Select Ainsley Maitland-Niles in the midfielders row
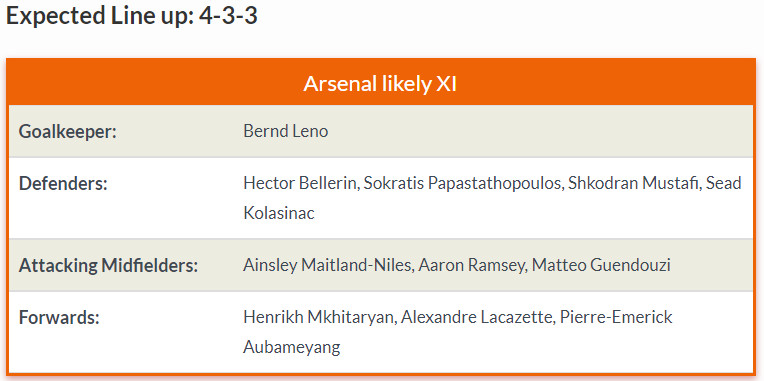 pyautogui.click(x=327, y=266)
